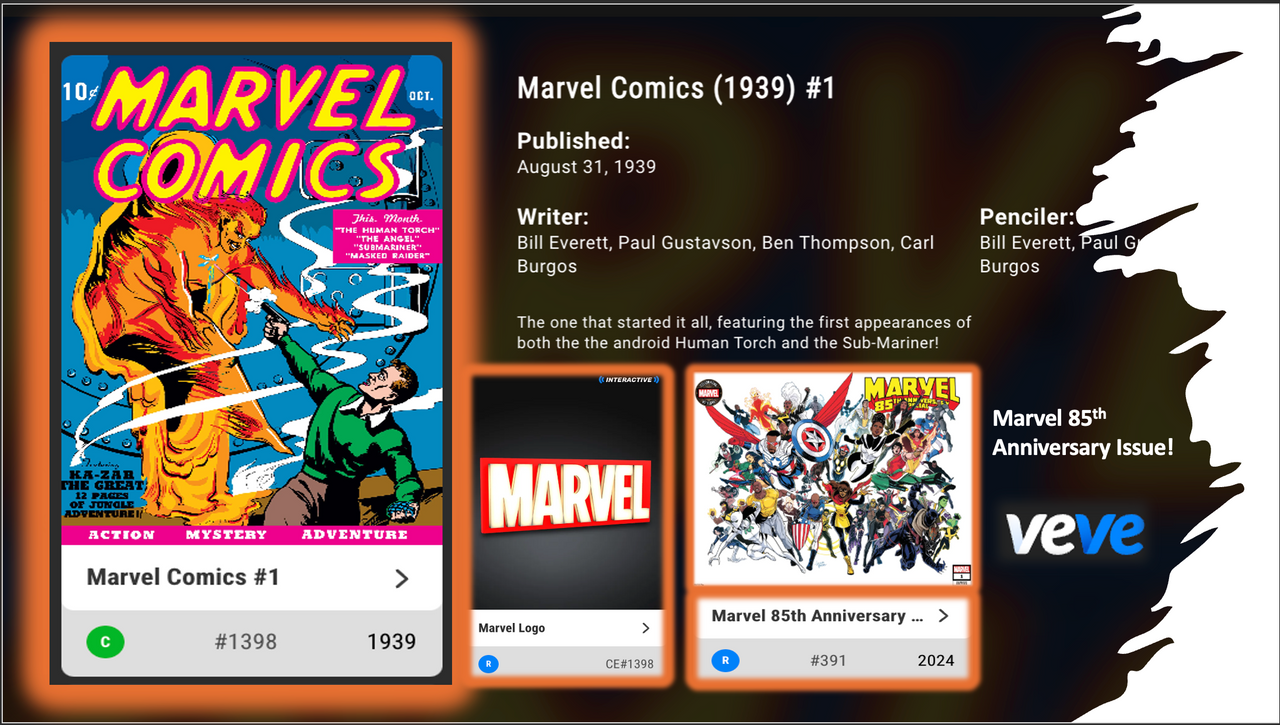Click the Interactive label on Marvel Logo card

coord(628,380)
